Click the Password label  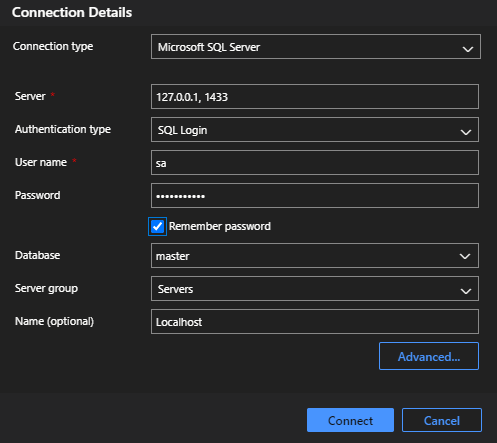(37, 195)
